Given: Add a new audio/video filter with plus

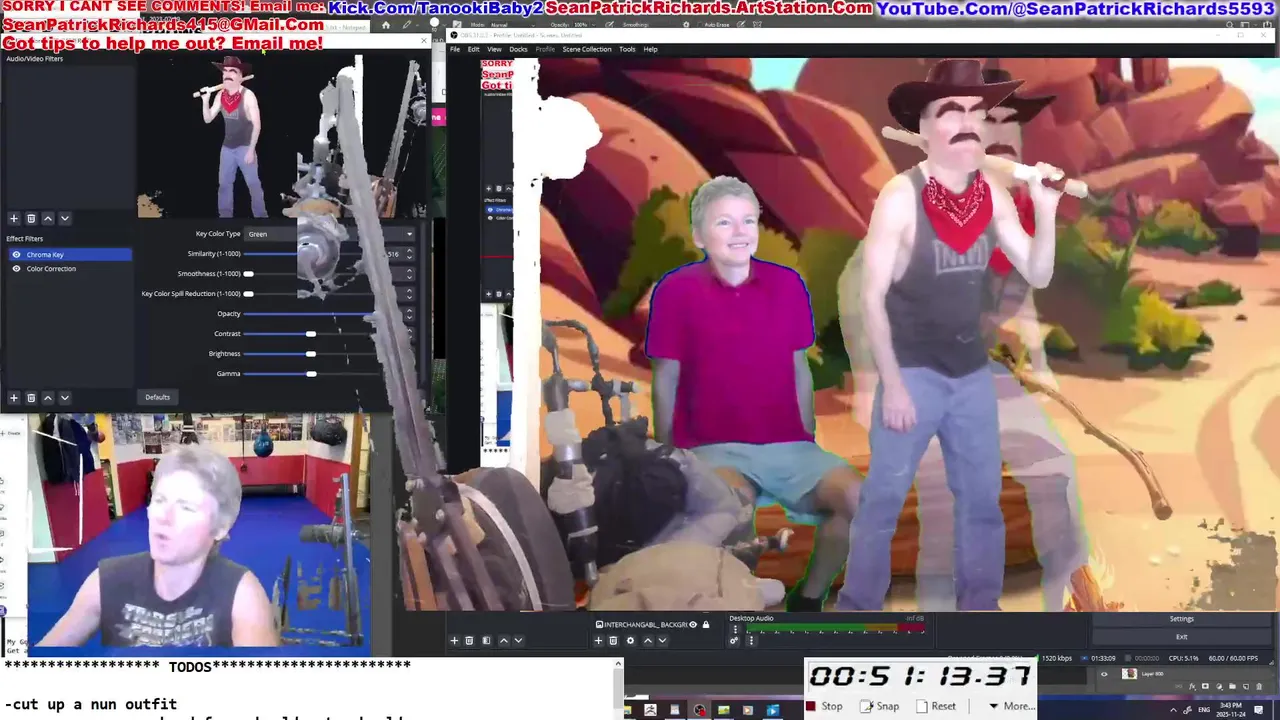Looking at the screenshot, I should pyautogui.click(x=14, y=218).
